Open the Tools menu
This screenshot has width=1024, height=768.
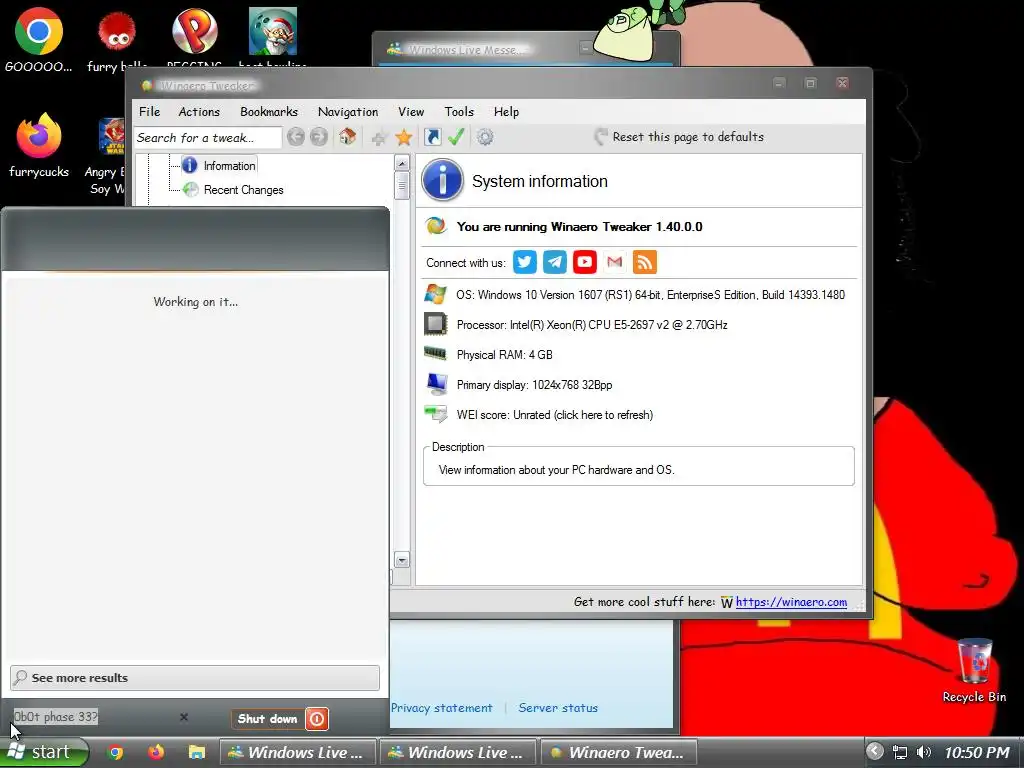[x=459, y=112]
